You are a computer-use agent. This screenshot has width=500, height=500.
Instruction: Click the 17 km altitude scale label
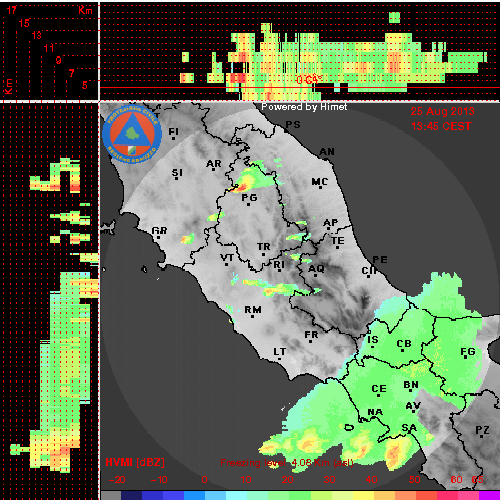[11, 10]
